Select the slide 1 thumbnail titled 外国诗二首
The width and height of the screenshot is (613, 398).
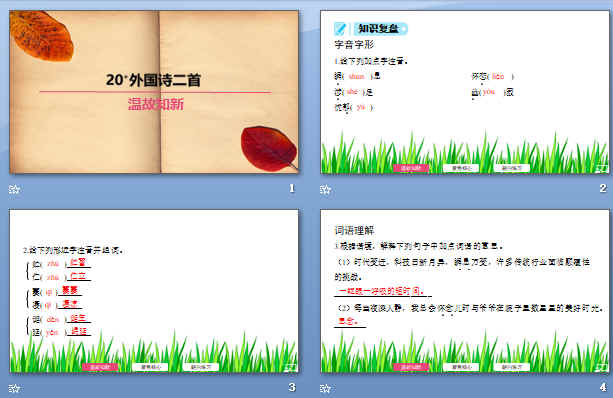pos(154,92)
